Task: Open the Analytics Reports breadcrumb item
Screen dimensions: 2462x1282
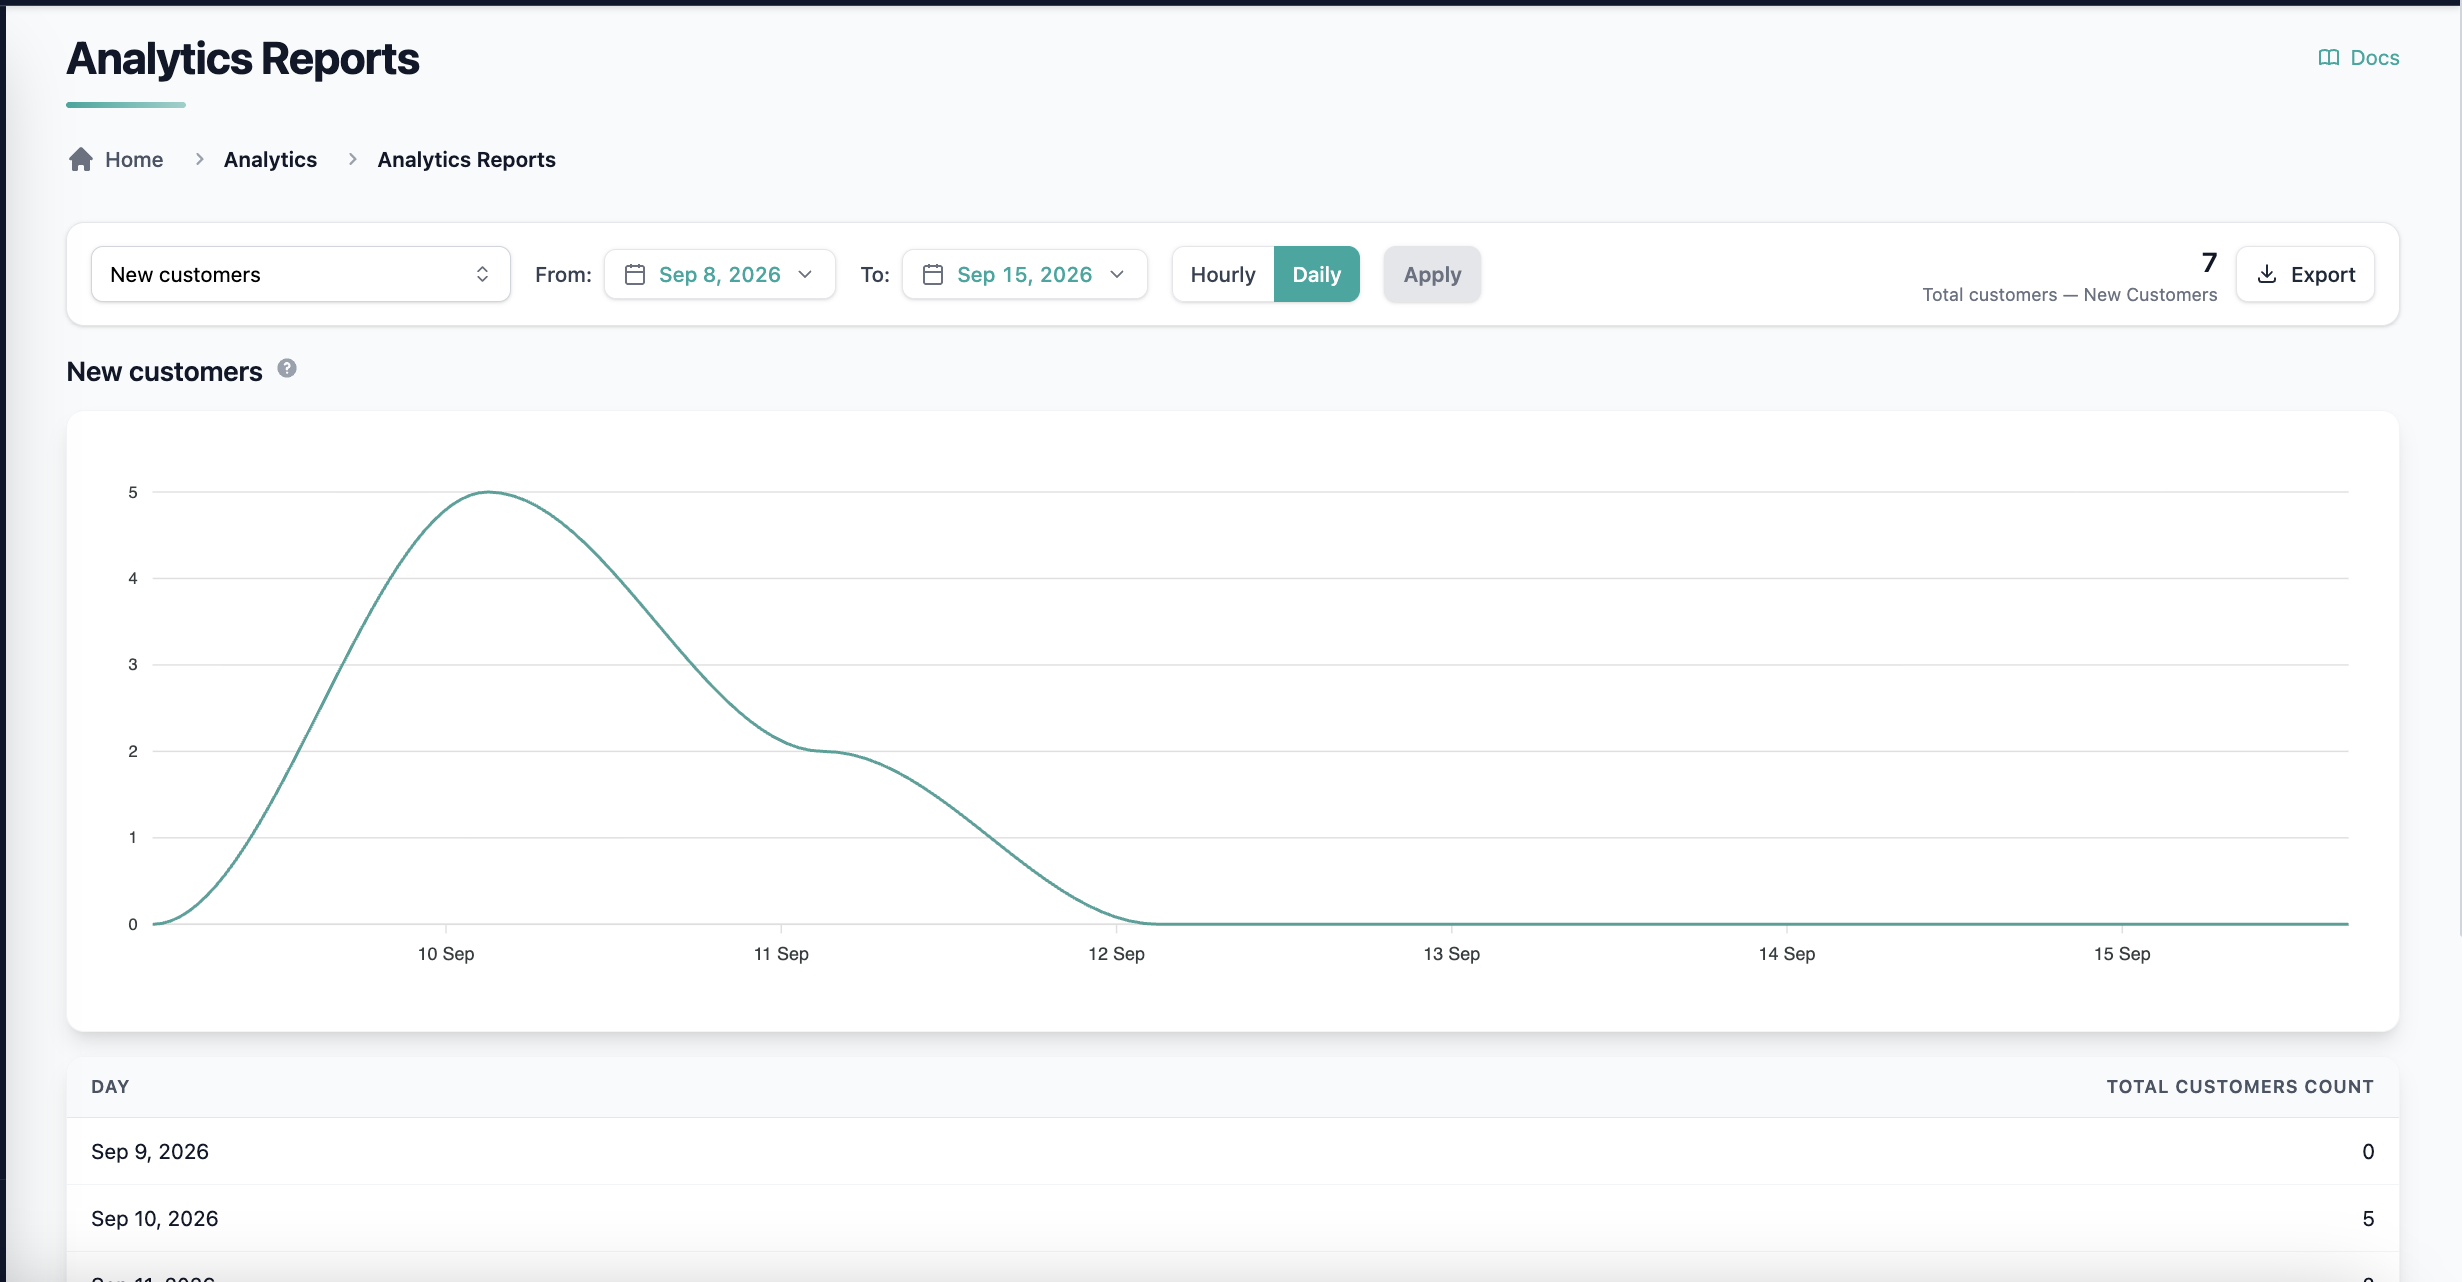Action: point(466,160)
